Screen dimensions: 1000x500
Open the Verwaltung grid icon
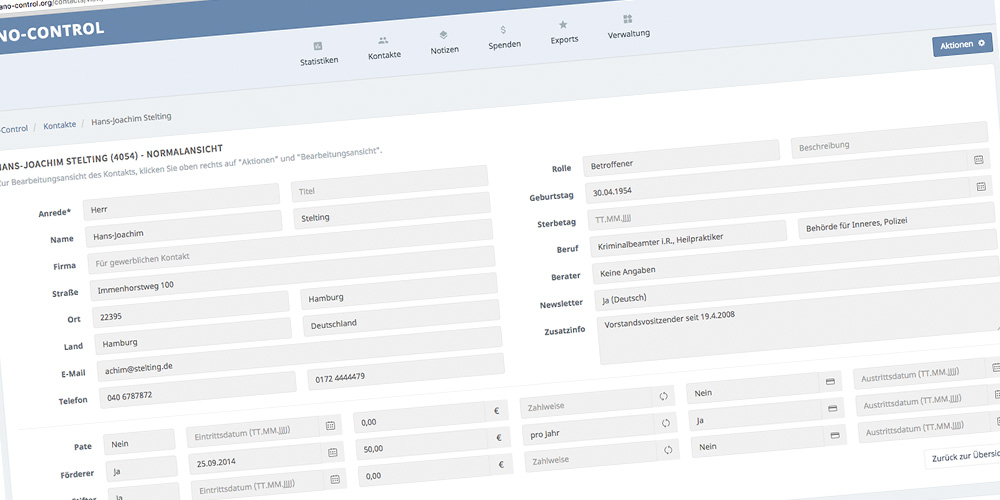click(628, 19)
